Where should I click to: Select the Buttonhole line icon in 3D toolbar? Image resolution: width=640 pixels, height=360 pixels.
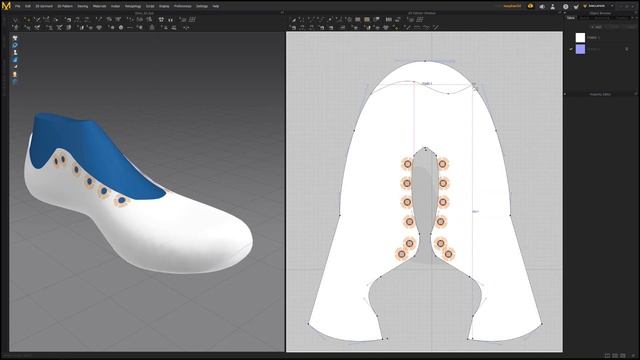pos(130,28)
